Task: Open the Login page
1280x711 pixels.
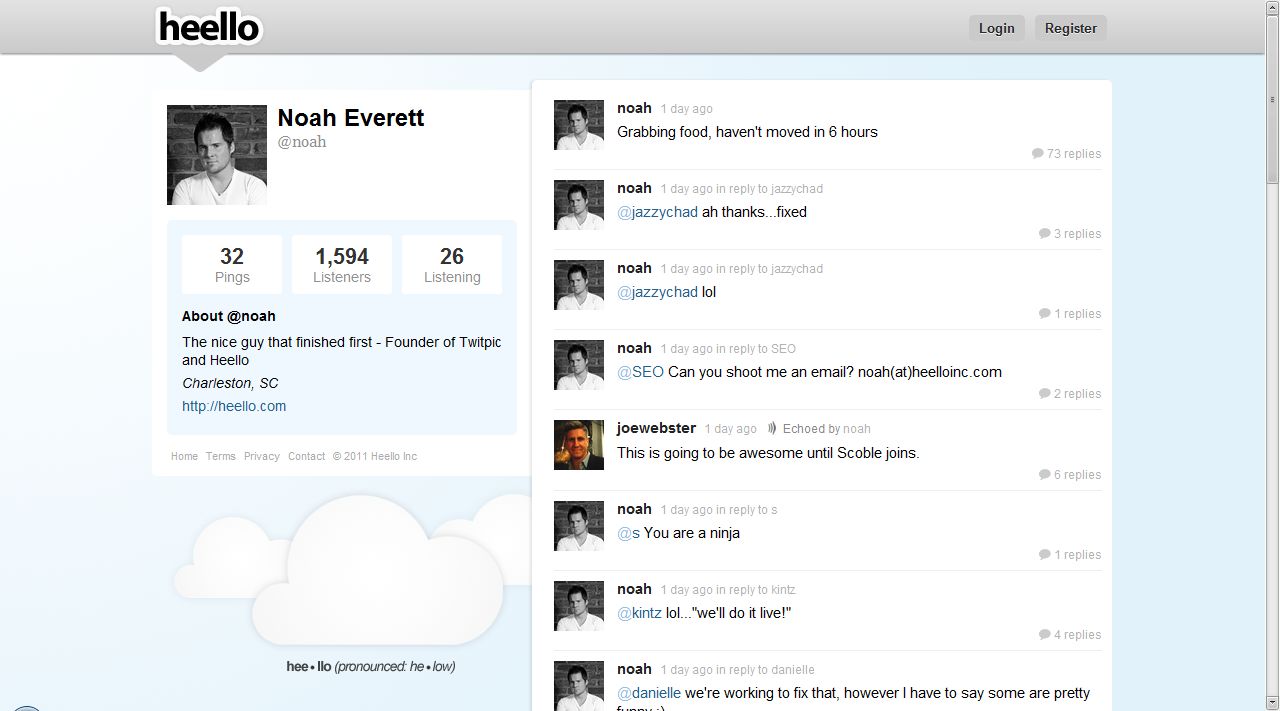Action: click(x=996, y=28)
